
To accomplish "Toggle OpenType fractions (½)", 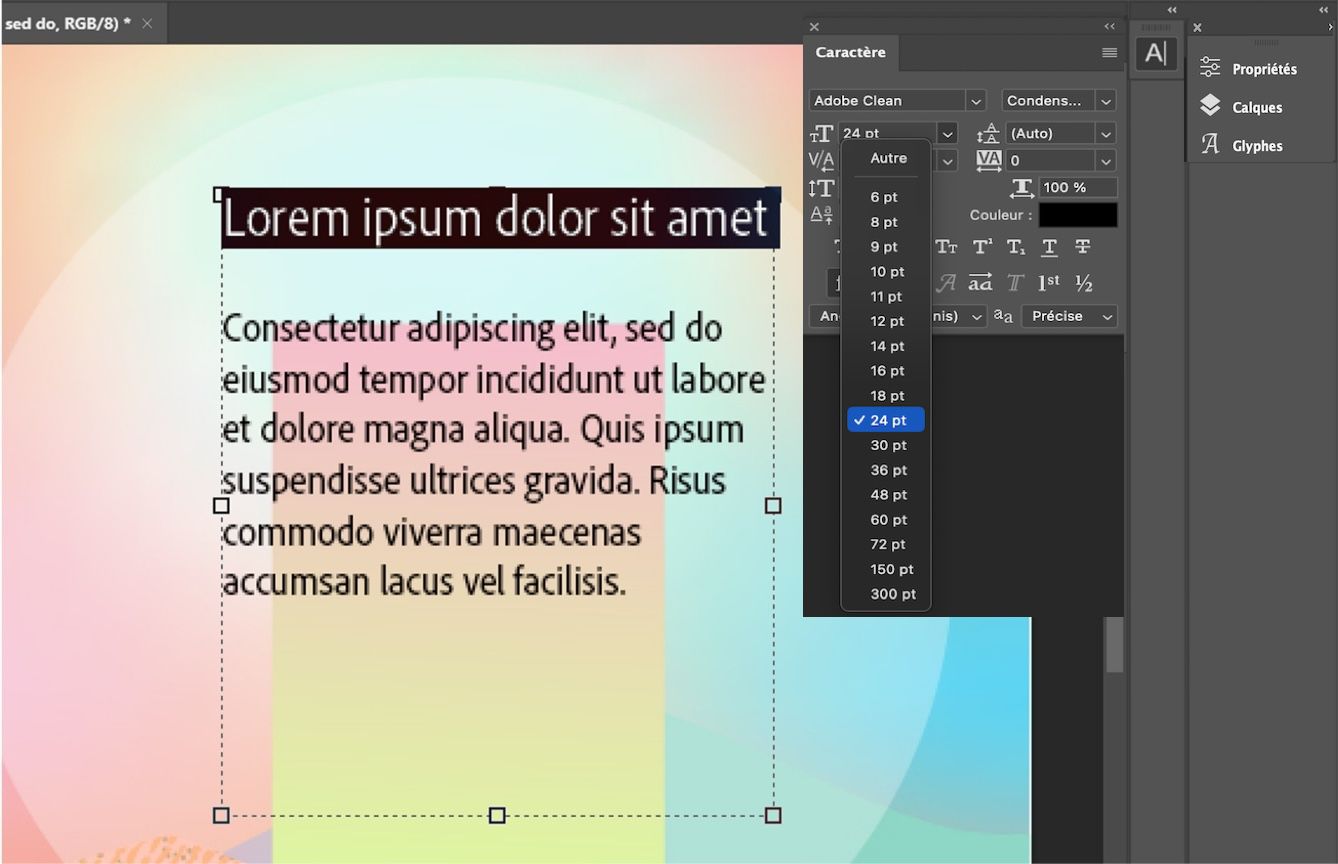I will (x=1084, y=283).
